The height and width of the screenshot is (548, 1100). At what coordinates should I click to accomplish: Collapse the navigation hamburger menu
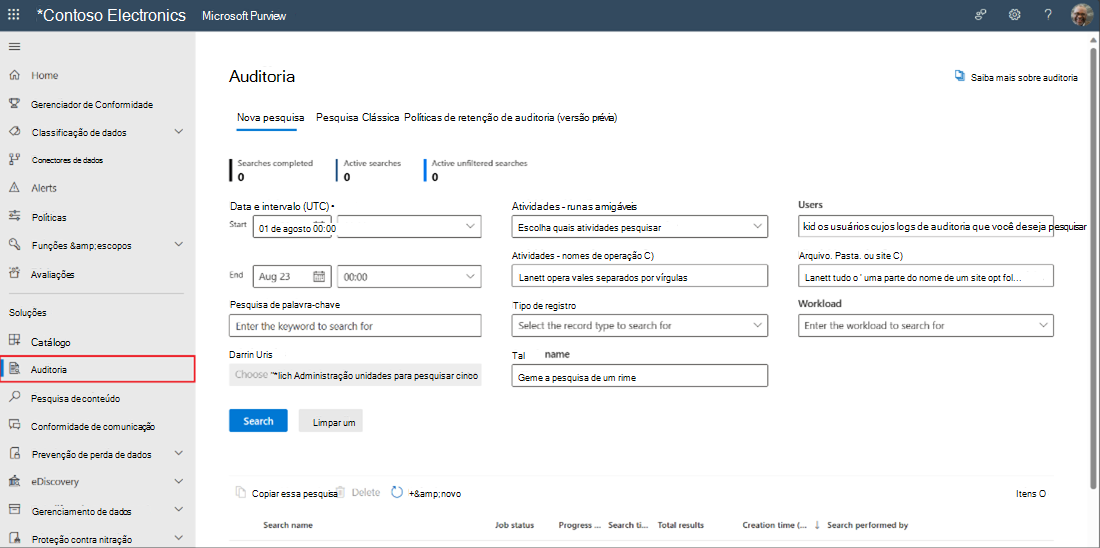(x=14, y=46)
